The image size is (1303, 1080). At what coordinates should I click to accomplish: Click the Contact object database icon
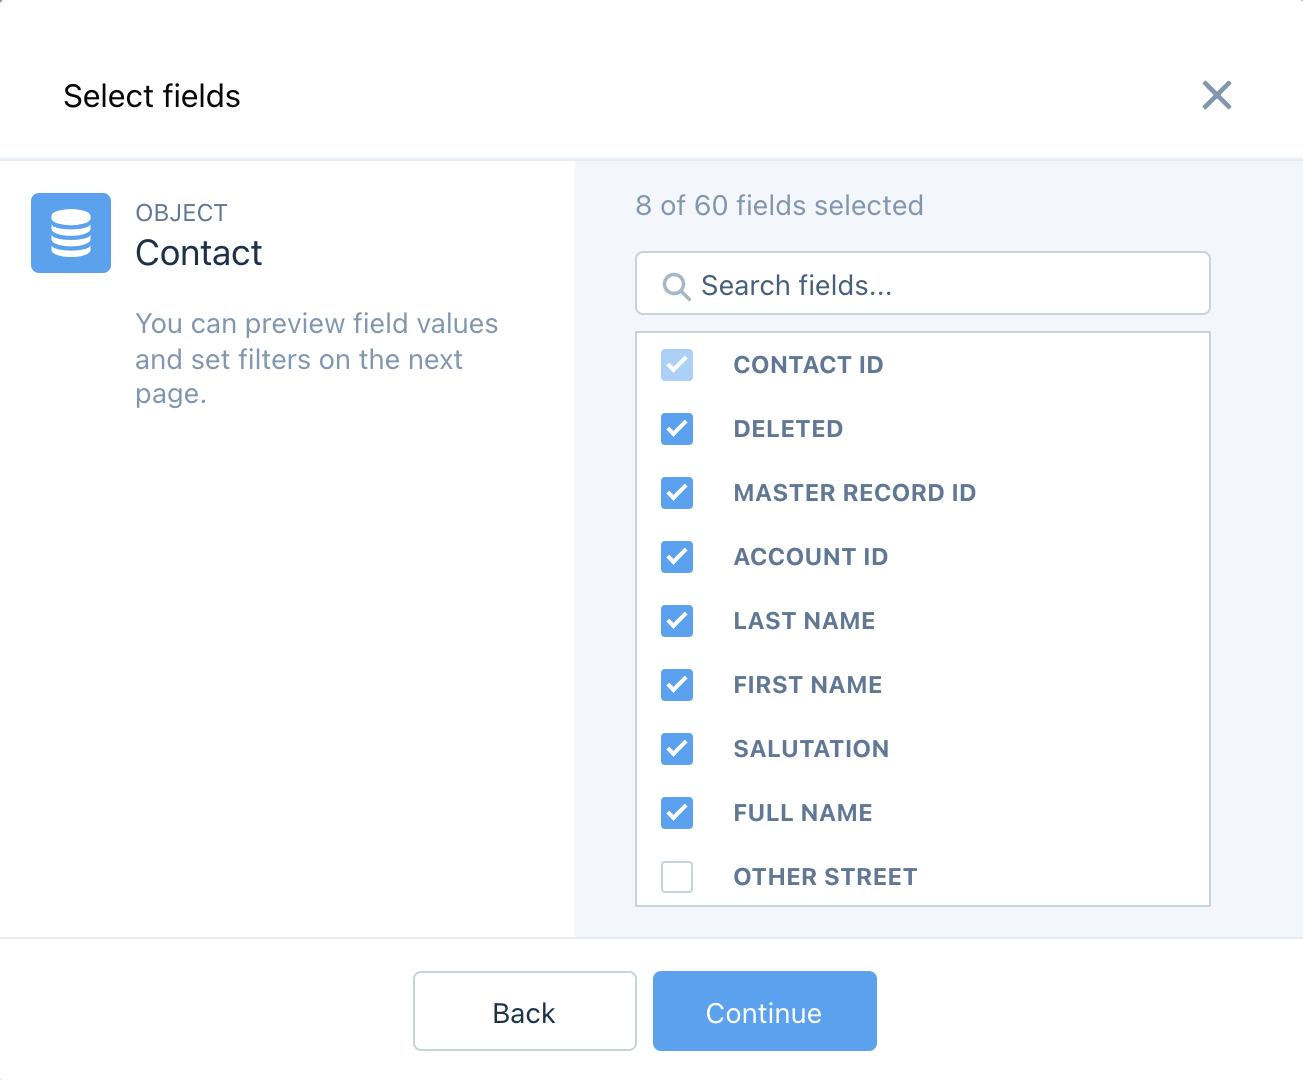[x=71, y=233]
